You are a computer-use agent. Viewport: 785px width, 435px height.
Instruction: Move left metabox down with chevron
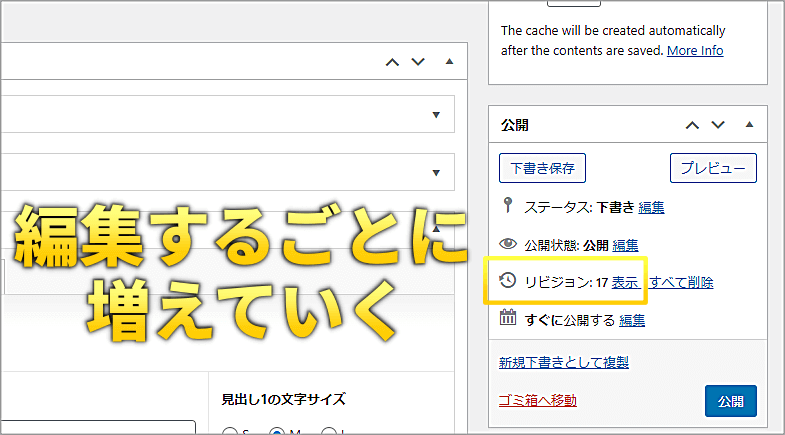pyautogui.click(x=418, y=62)
